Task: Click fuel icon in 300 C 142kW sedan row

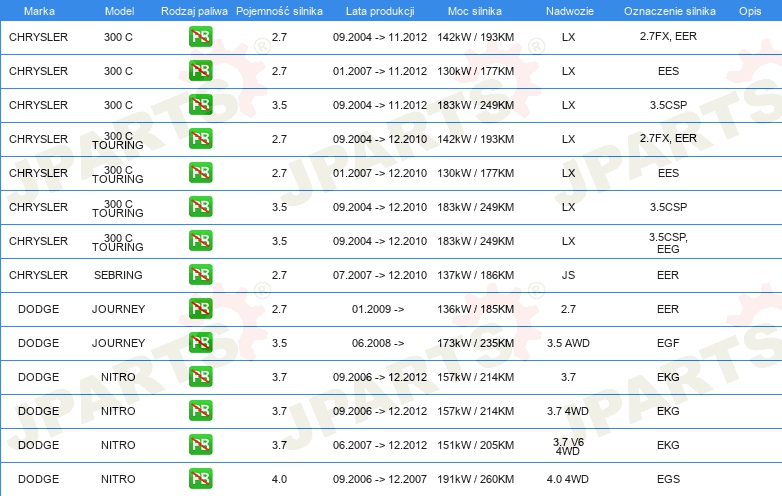Action: (200, 36)
